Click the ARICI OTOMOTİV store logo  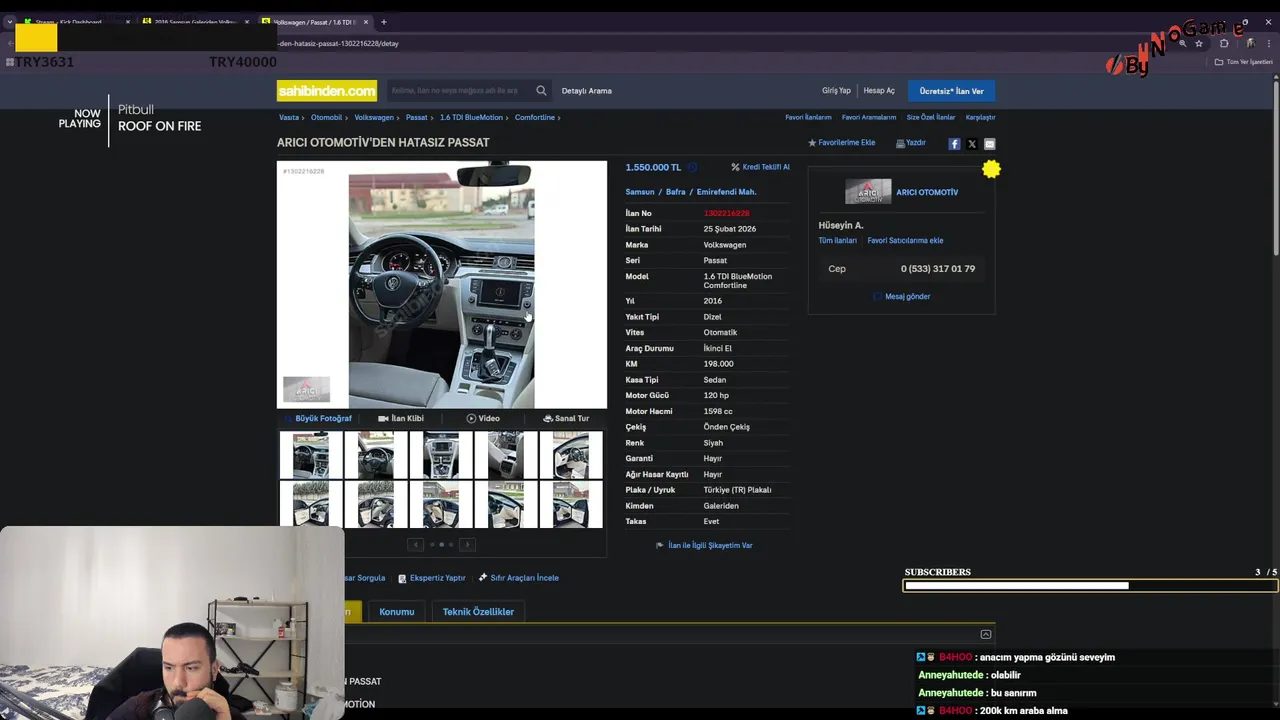point(868,191)
